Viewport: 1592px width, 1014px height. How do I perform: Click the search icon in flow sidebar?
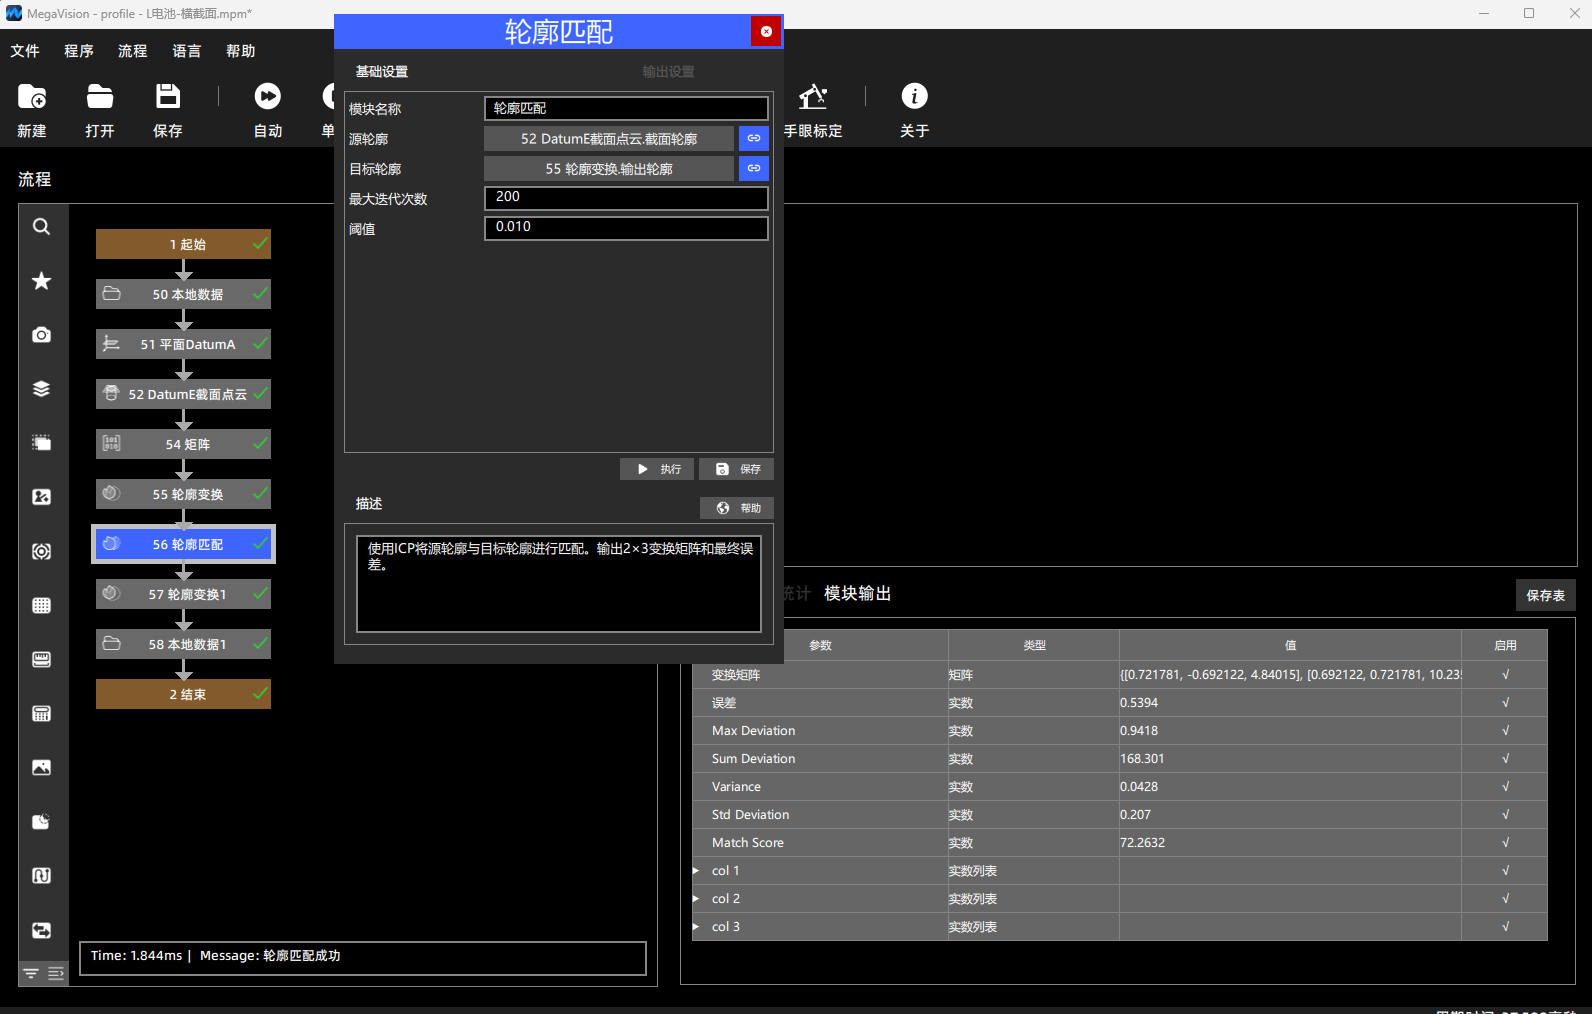click(41, 227)
